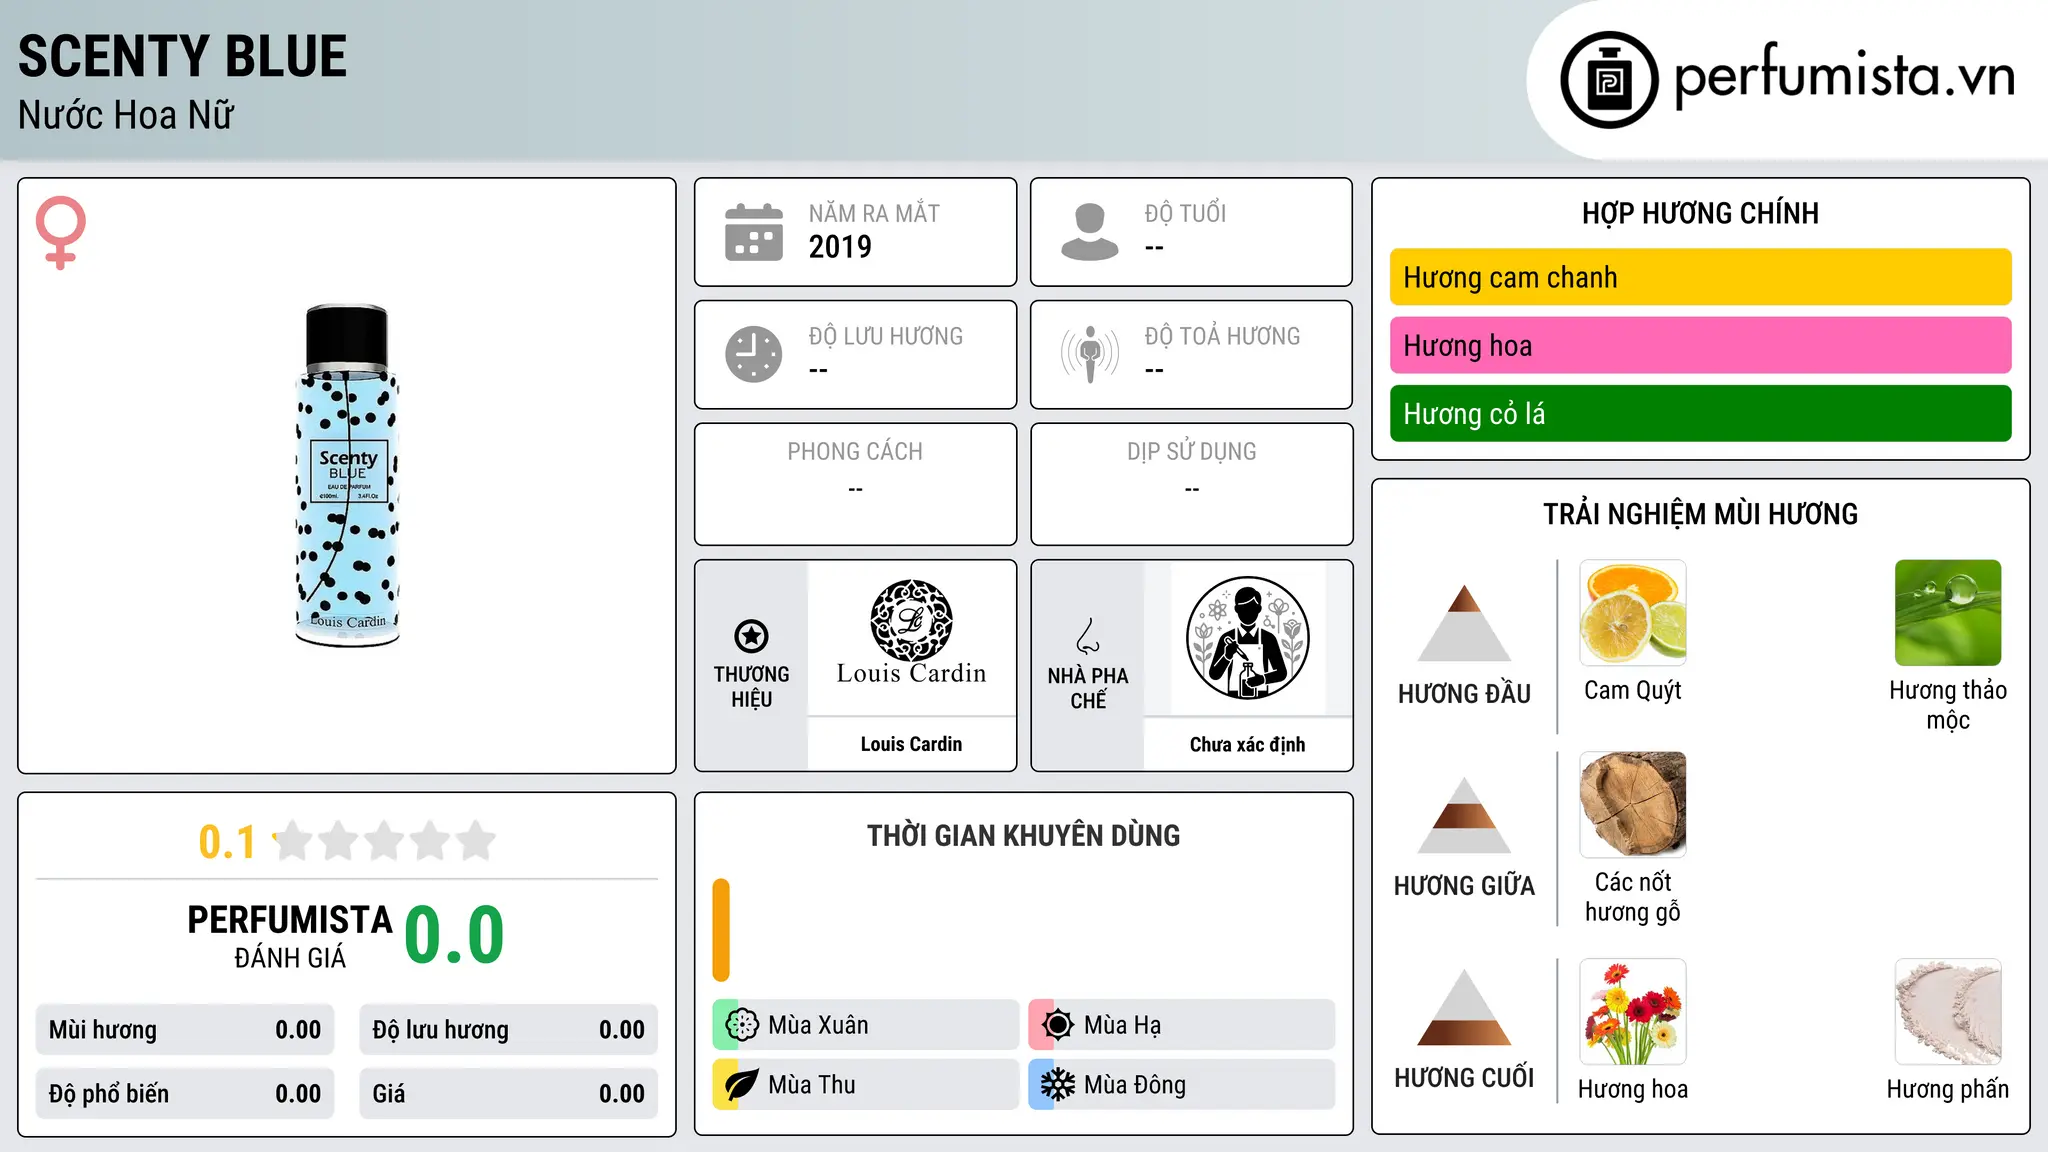Click the Giá 0.00 rating row
Screen dimensions: 2048x1152
point(508,1094)
